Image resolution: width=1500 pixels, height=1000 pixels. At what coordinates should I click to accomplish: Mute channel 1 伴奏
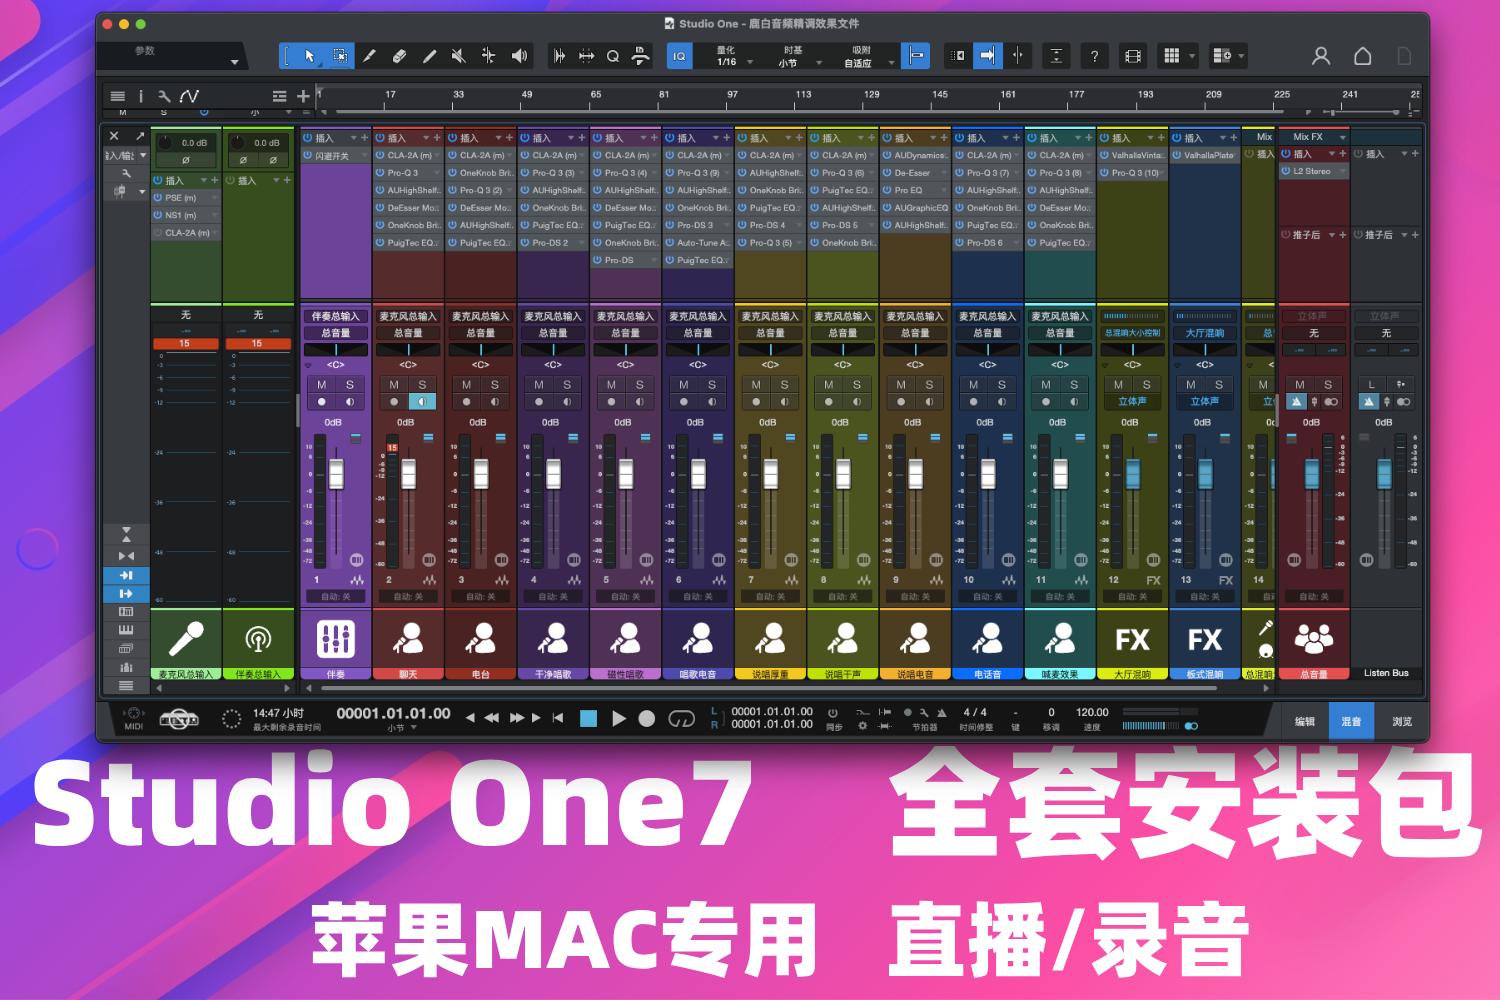click(x=322, y=384)
